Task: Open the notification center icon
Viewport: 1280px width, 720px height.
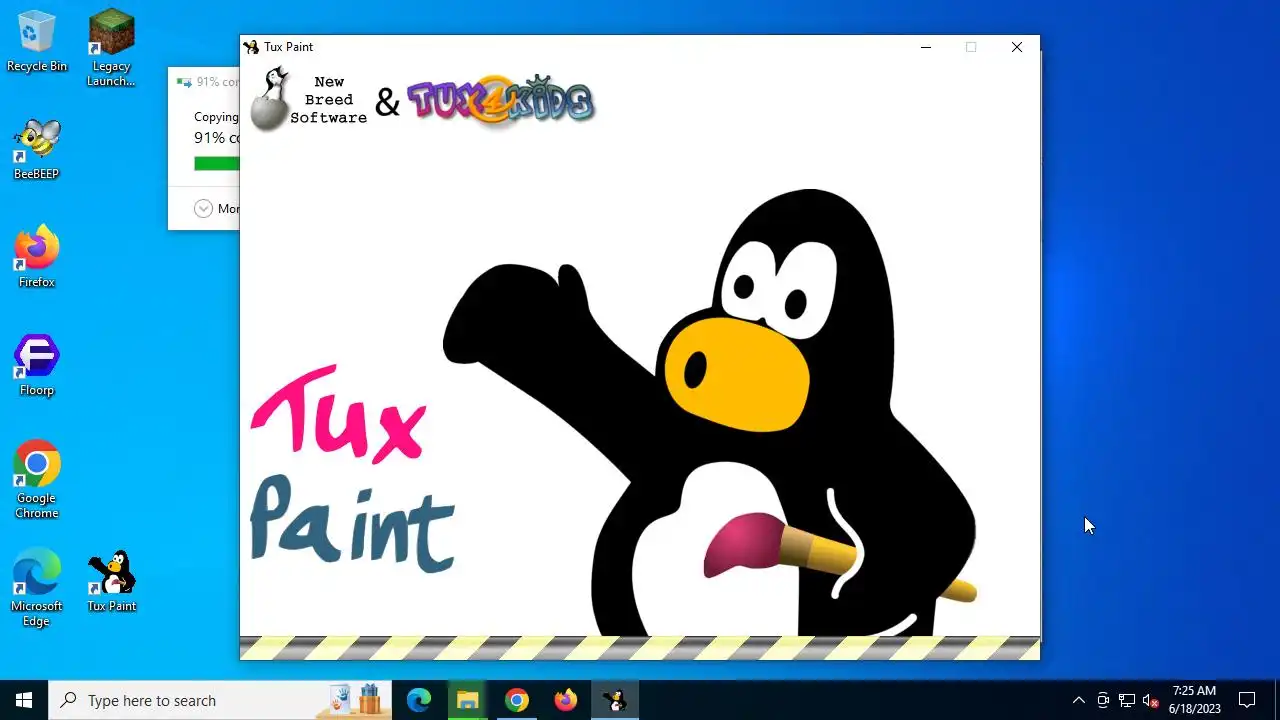Action: tap(1247, 700)
